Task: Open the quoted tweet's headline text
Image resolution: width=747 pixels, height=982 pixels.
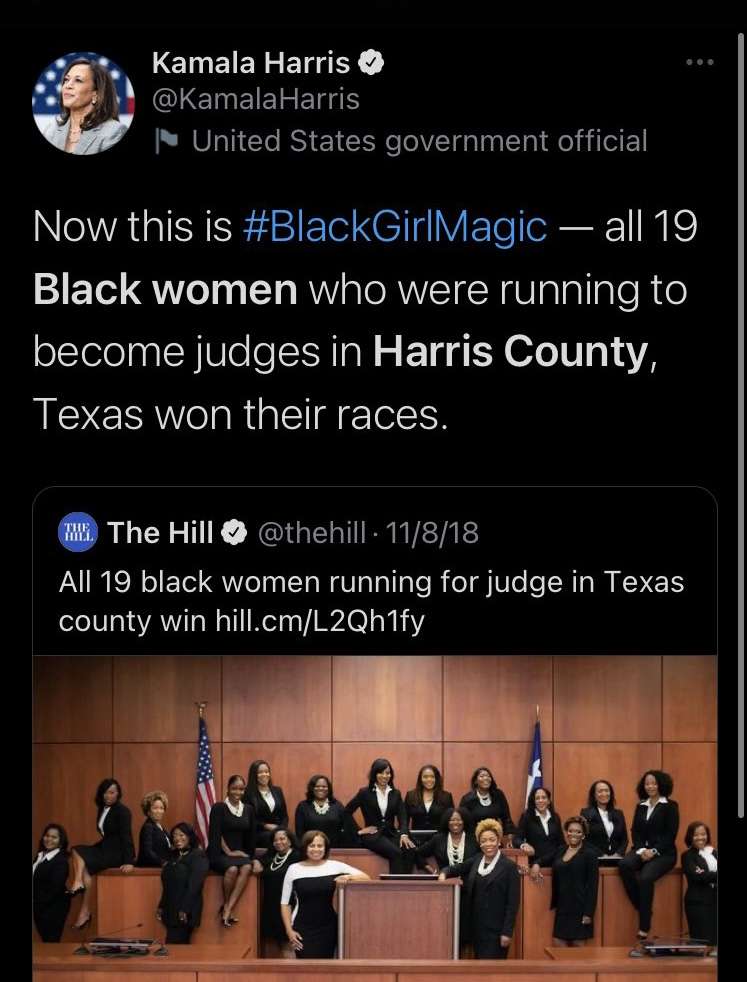Action: pyautogui.click(x=371, y=601)
